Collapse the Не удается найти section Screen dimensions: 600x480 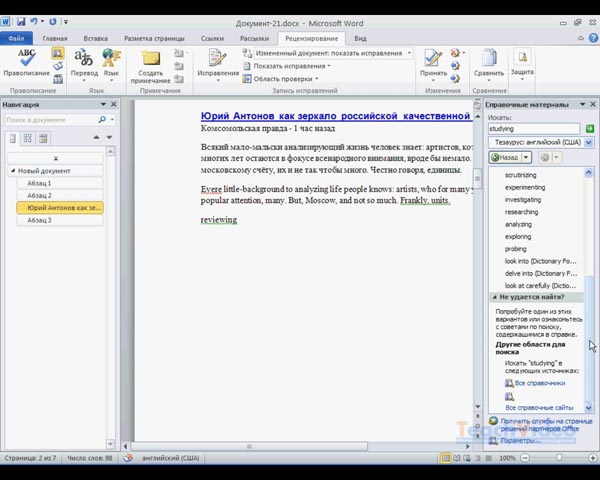493,297
